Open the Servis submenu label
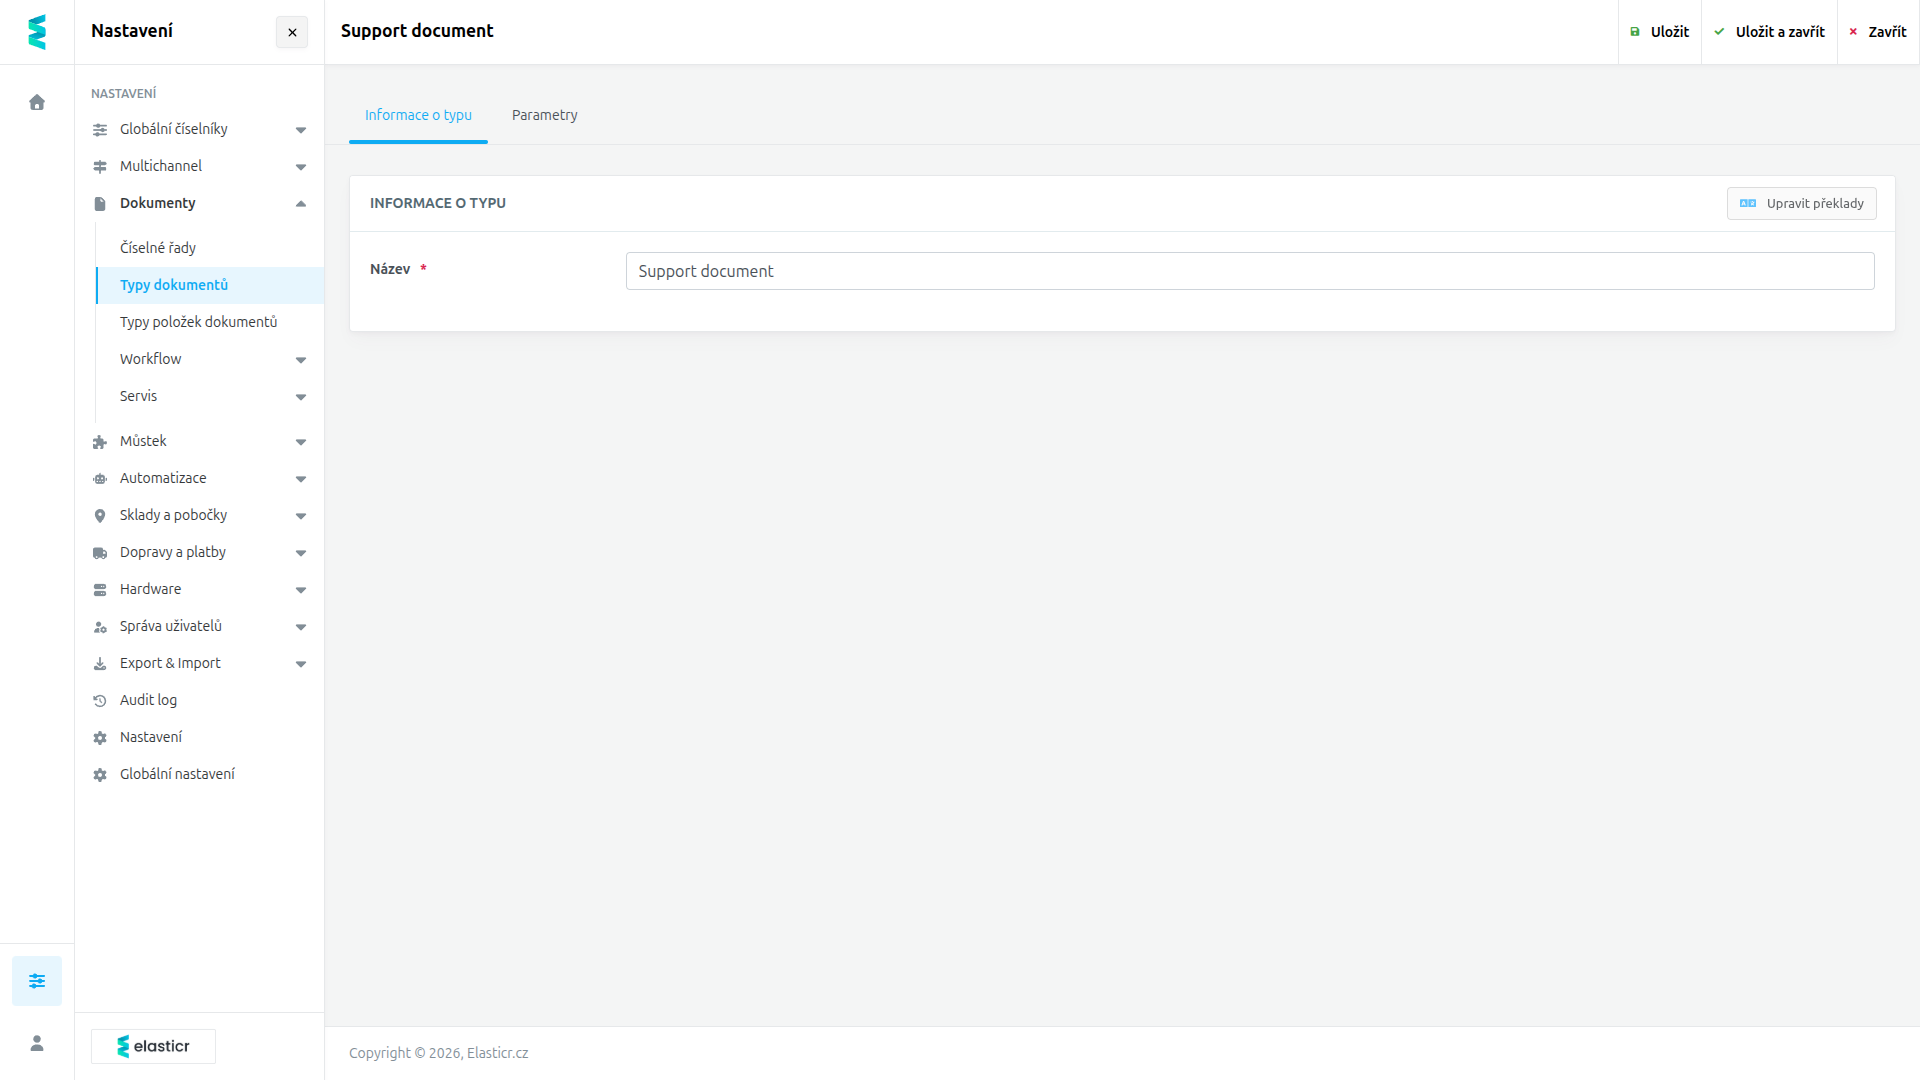The width and height of the screenshot is (1920, 1080). [138, 396]
